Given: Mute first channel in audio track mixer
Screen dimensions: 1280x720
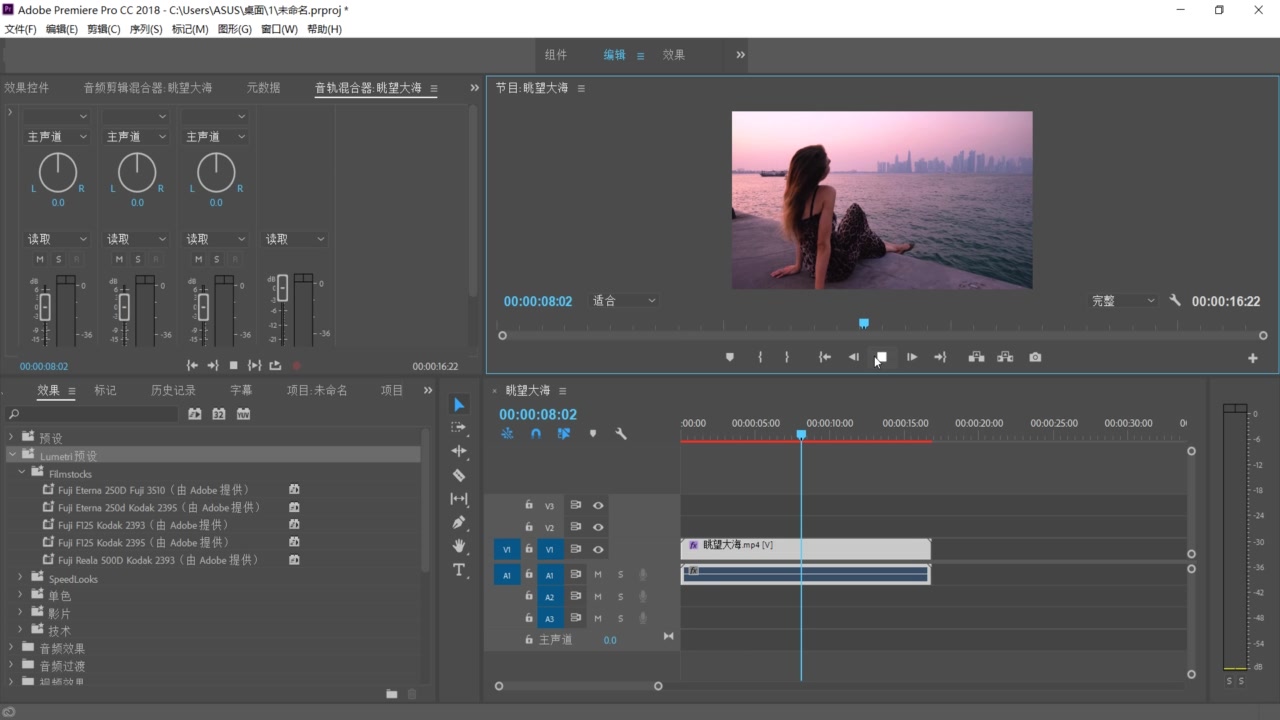Looking at the screenshot, I should (x=40, y=260).
